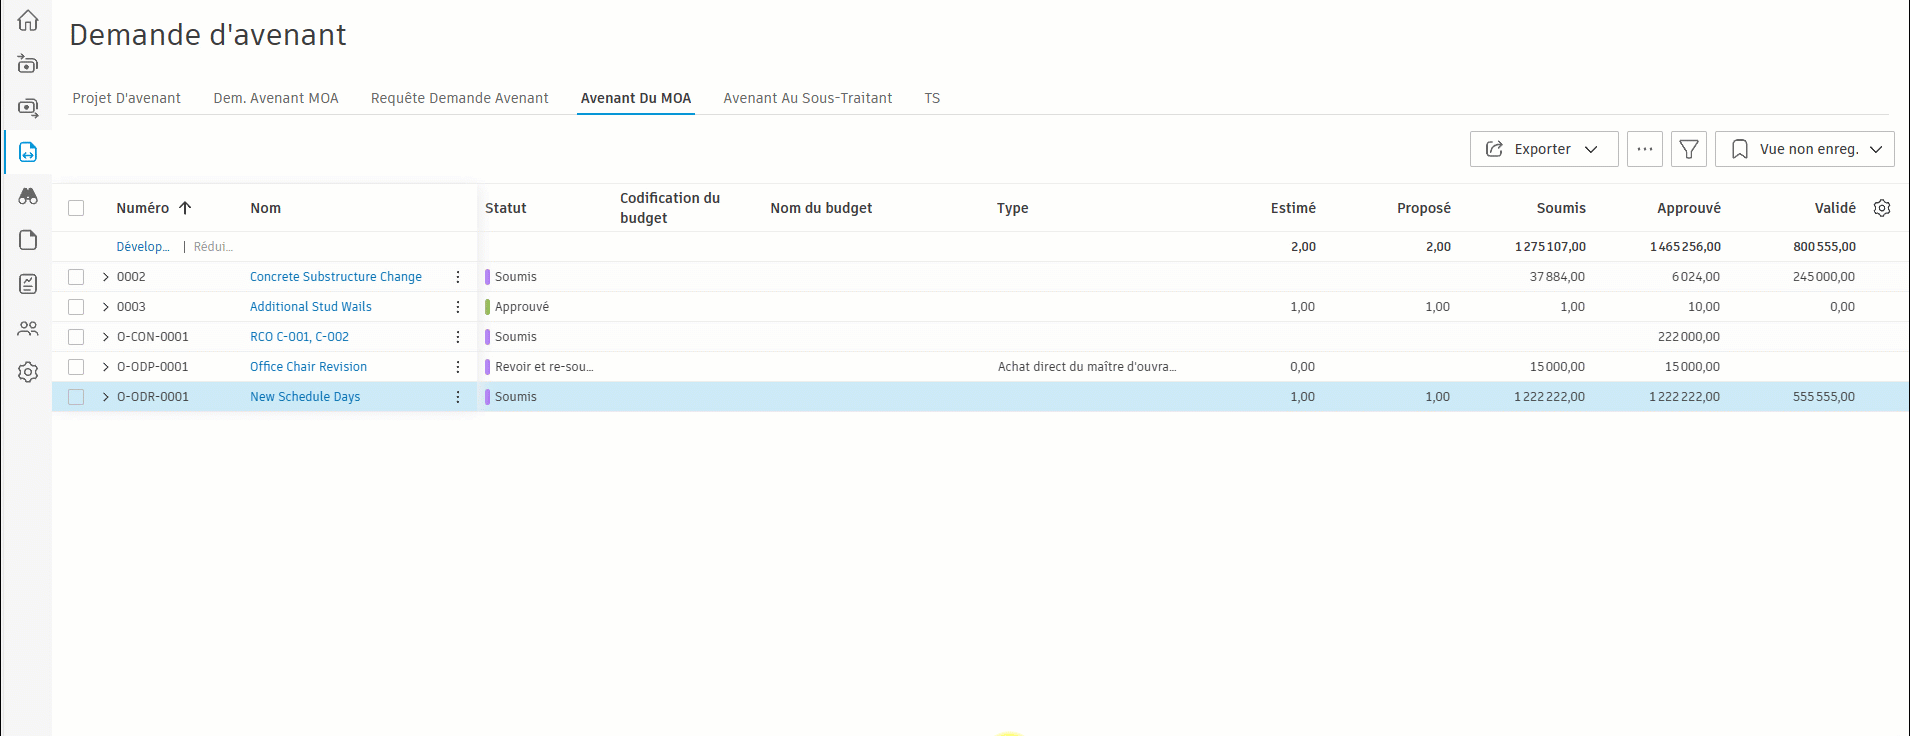Check the box for row O-ODR-0001
1910x736 pixels.
[76, 397]
